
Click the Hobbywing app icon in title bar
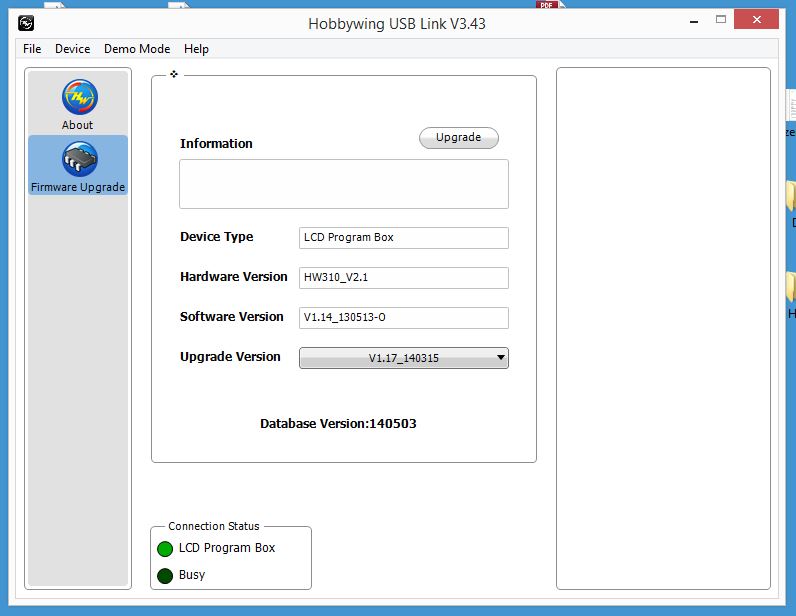click(26, 23)
